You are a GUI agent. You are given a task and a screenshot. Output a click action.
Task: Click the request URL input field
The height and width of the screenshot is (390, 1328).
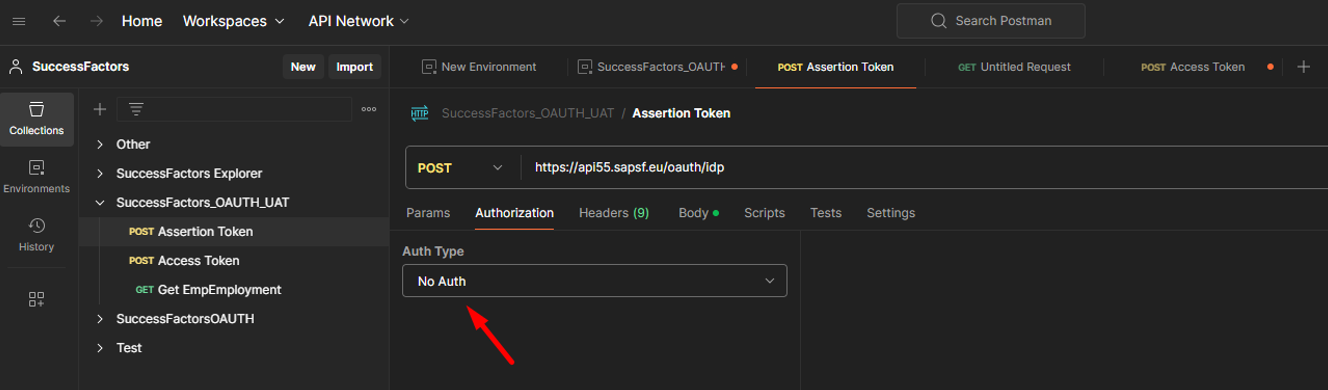click(x=925, y=168)
